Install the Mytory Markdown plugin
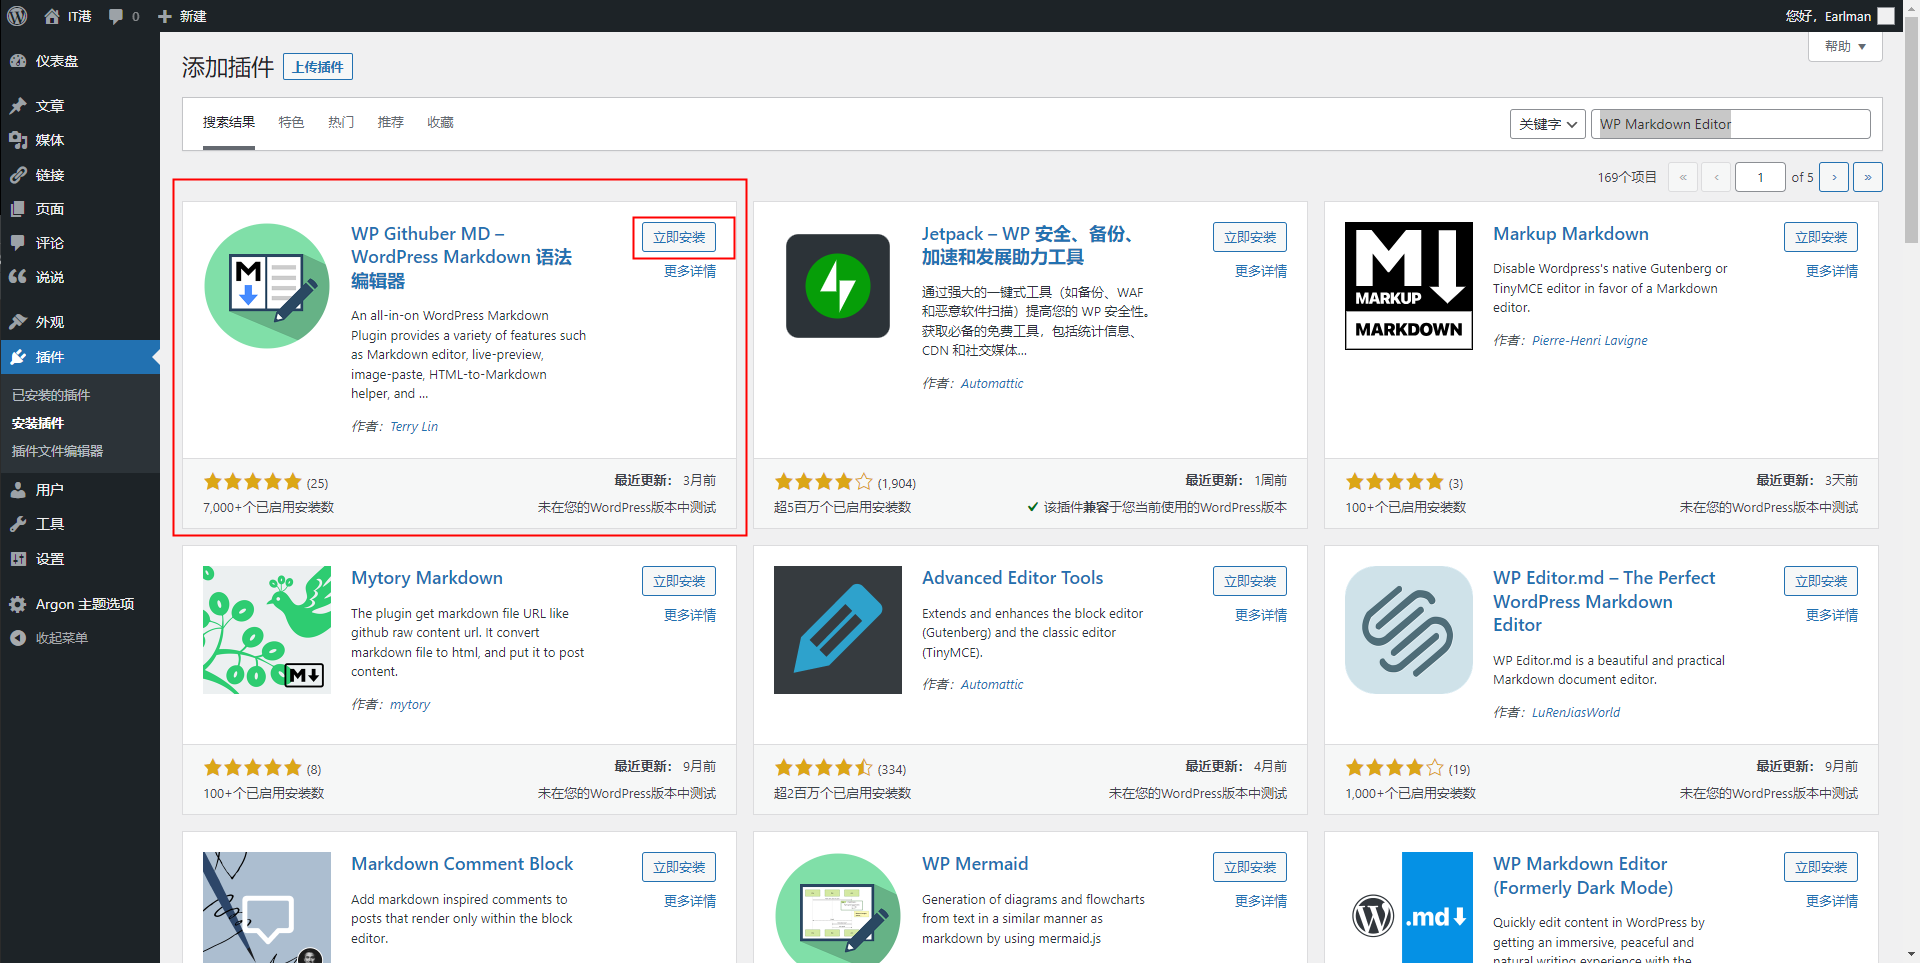The height and width of the screenshot is (963, 1920). tap(679, 581)
